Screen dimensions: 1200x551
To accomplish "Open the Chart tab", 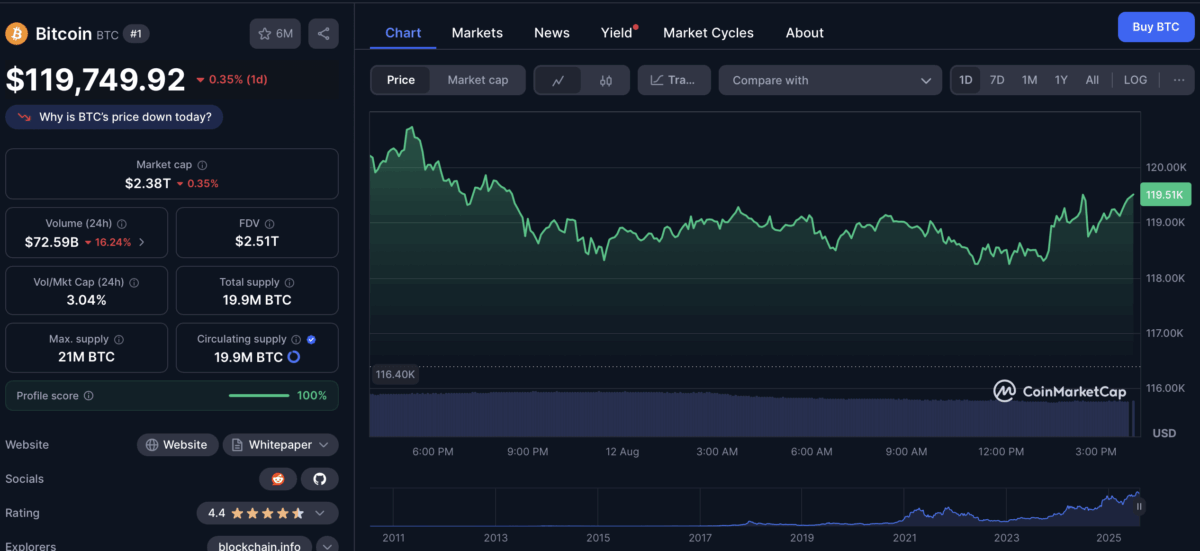I will click(403, 33).
